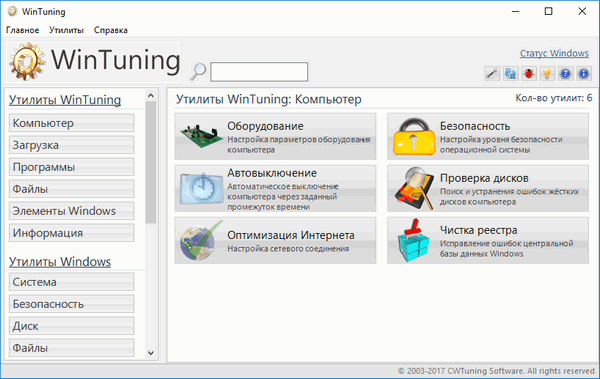Open Диск in the sidebar

click(72, 326)
